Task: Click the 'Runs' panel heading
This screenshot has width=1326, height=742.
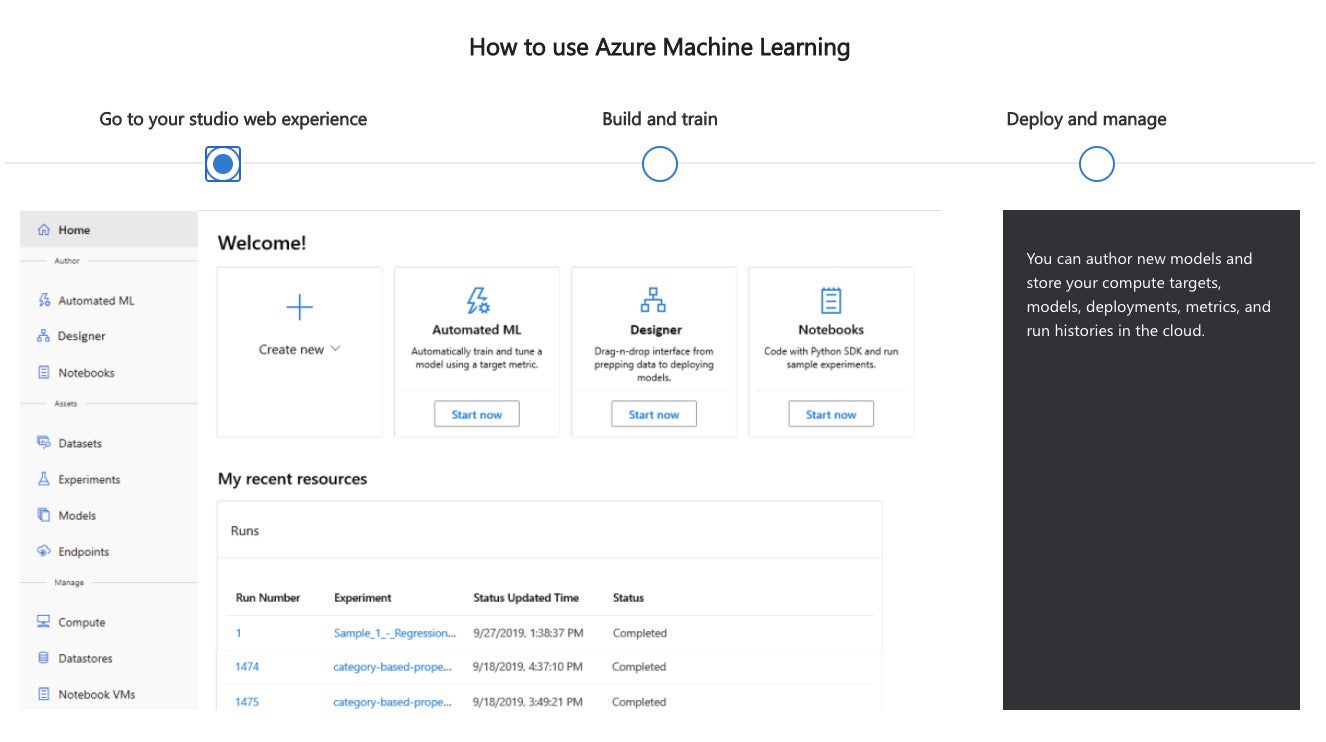Action: click(245, 531)
